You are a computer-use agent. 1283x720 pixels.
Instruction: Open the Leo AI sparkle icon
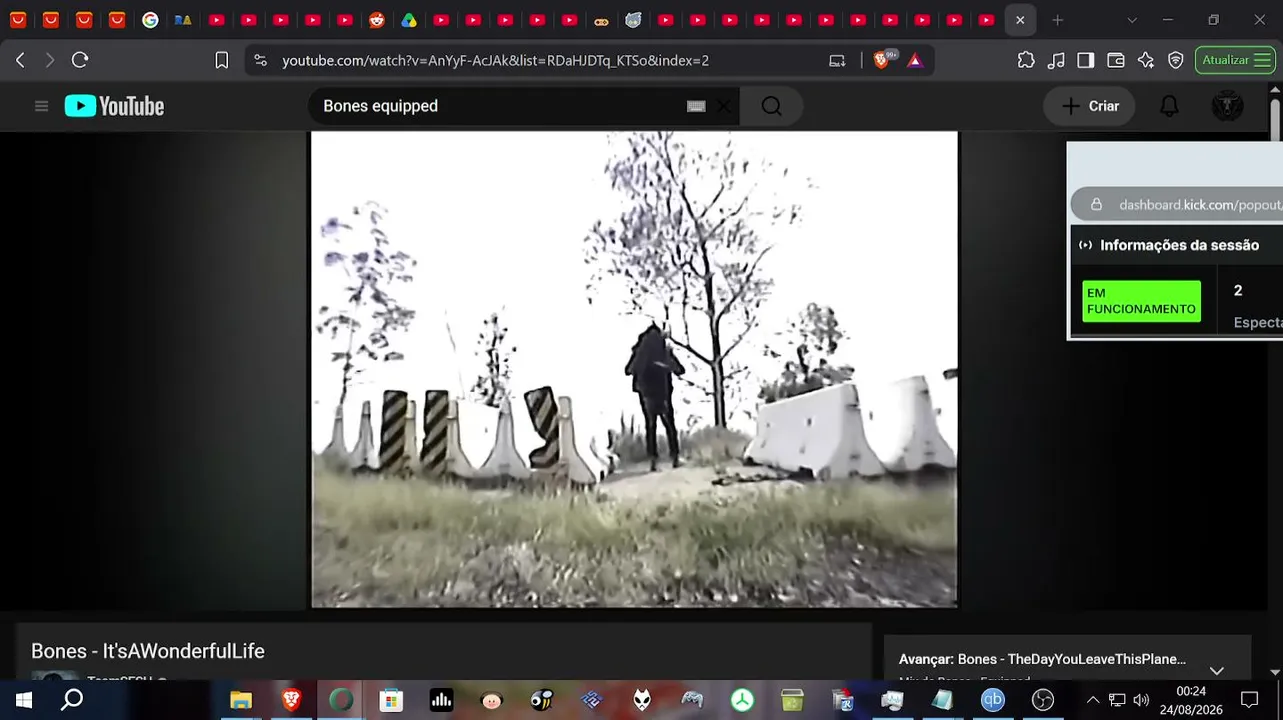(1146, 60)
